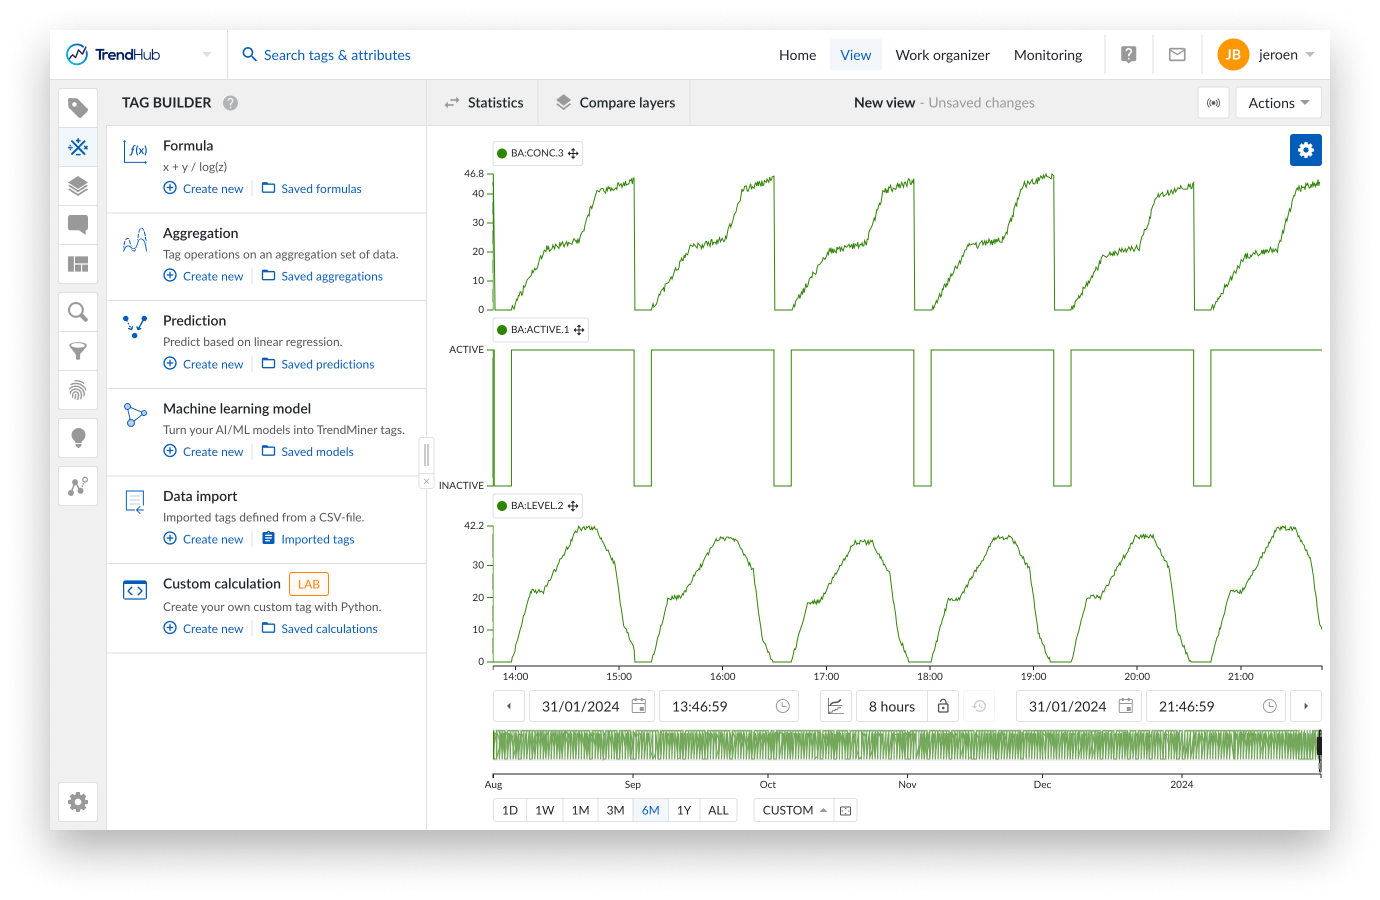Open the layers panel in sidebar
The width and height of the screenshot is (1380, 900).
click(78, 186)
